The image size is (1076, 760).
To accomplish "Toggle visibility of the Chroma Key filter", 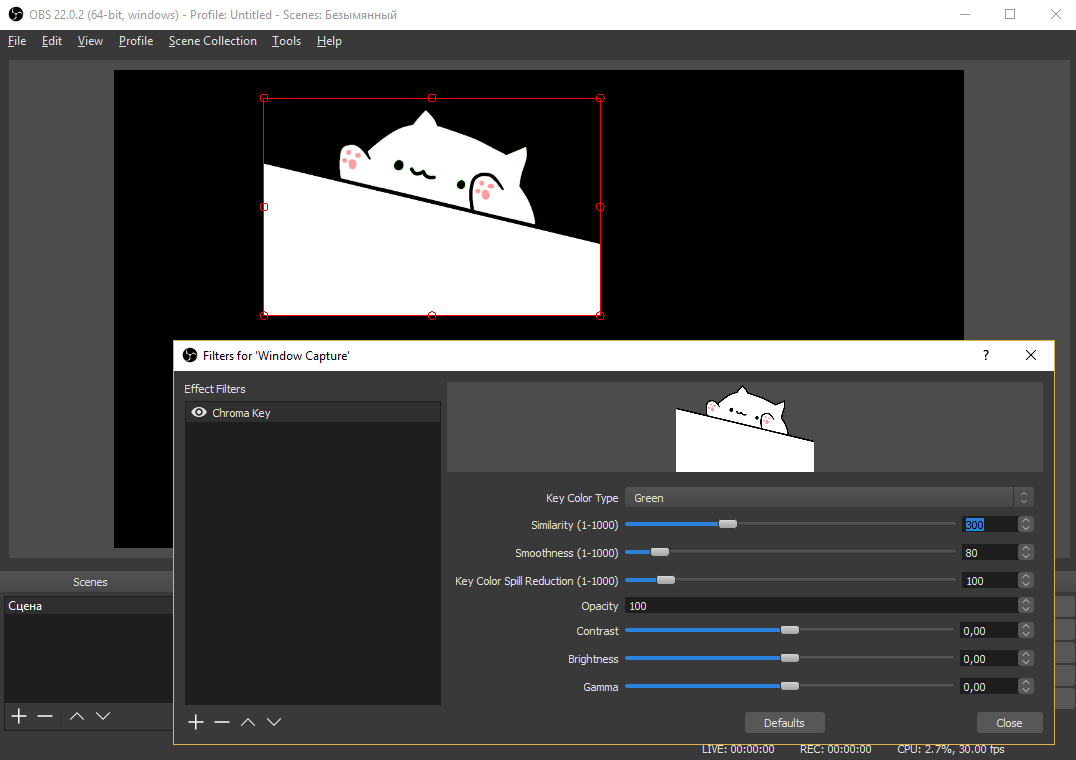I will [198, 412].
